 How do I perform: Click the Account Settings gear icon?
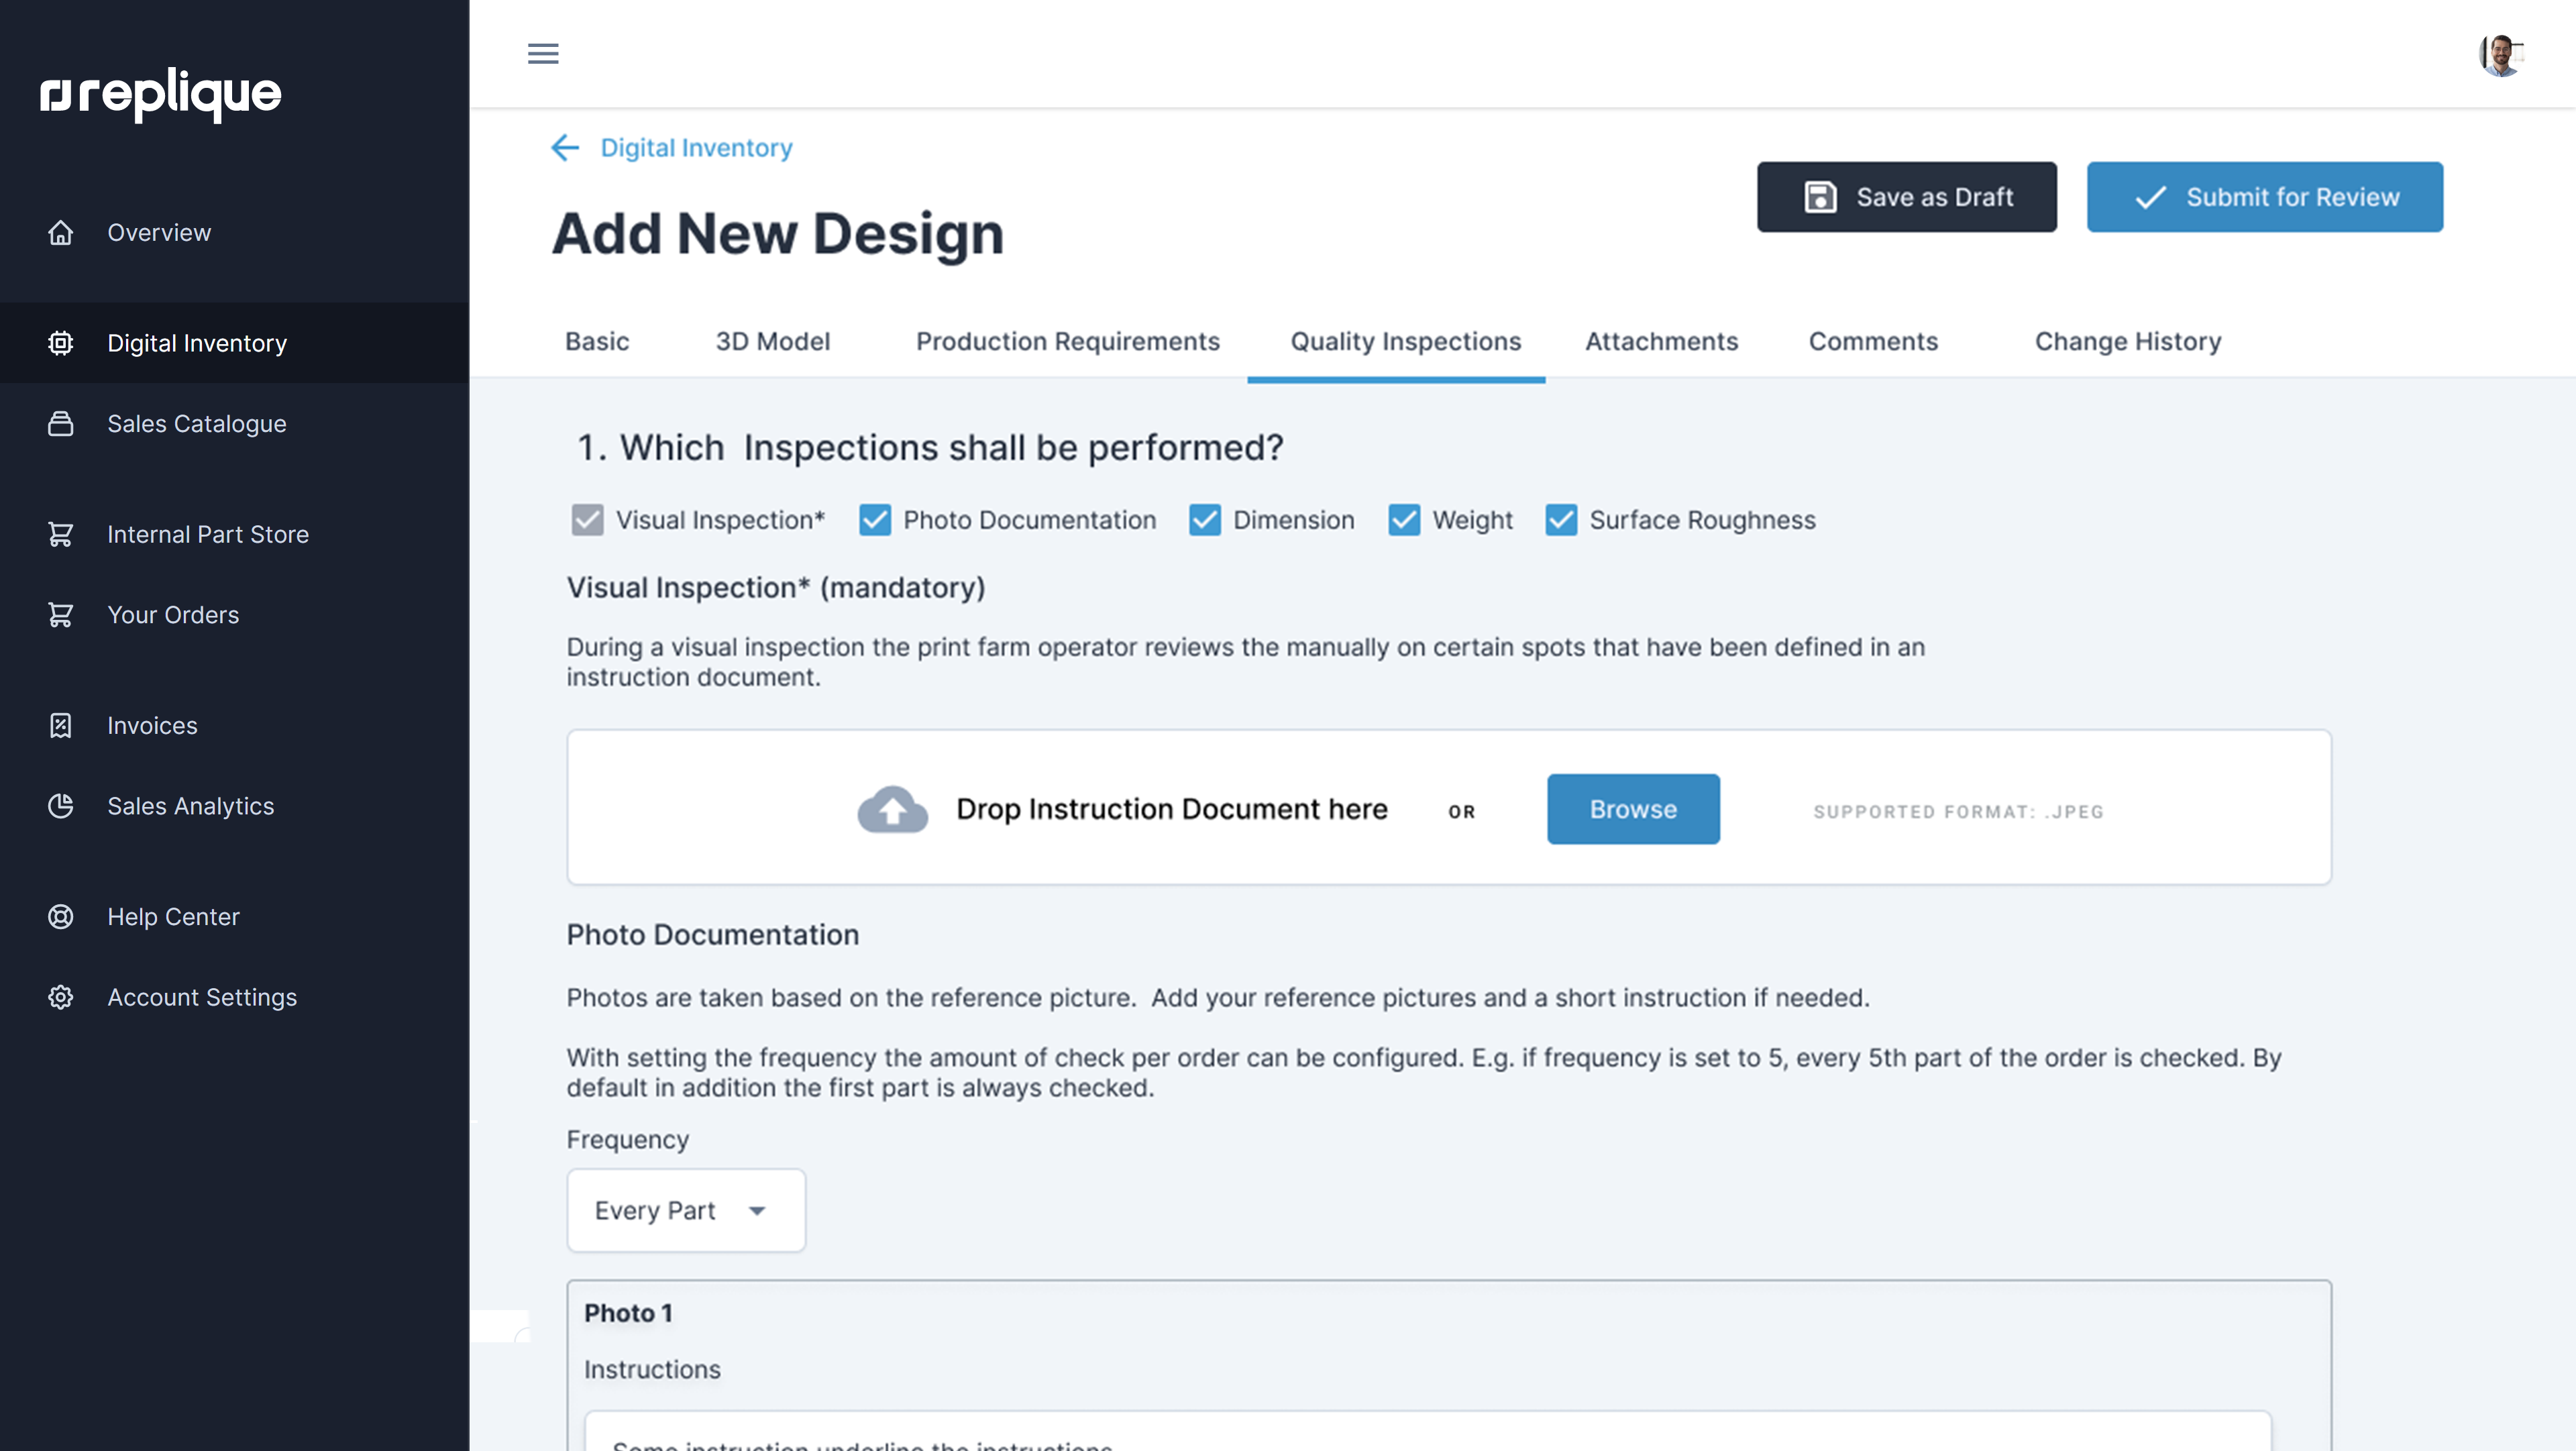pos(61,998)
